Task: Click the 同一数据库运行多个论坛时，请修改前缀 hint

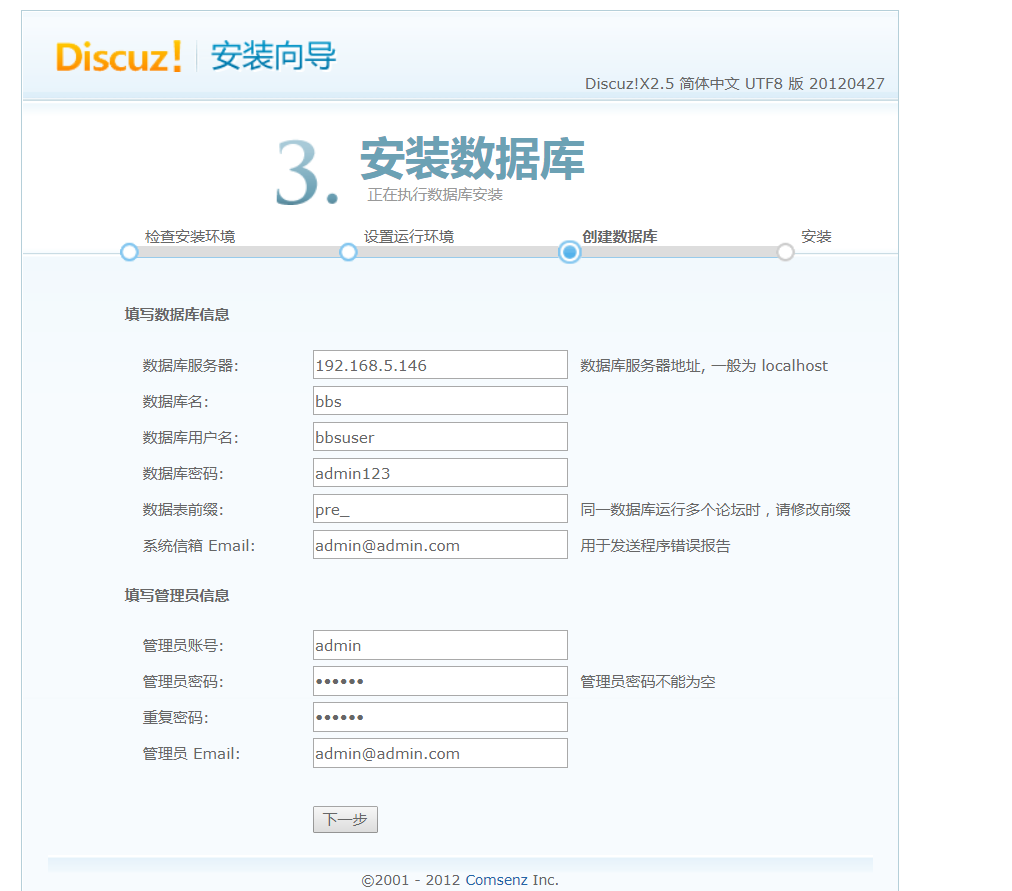Action: [715, 510]
